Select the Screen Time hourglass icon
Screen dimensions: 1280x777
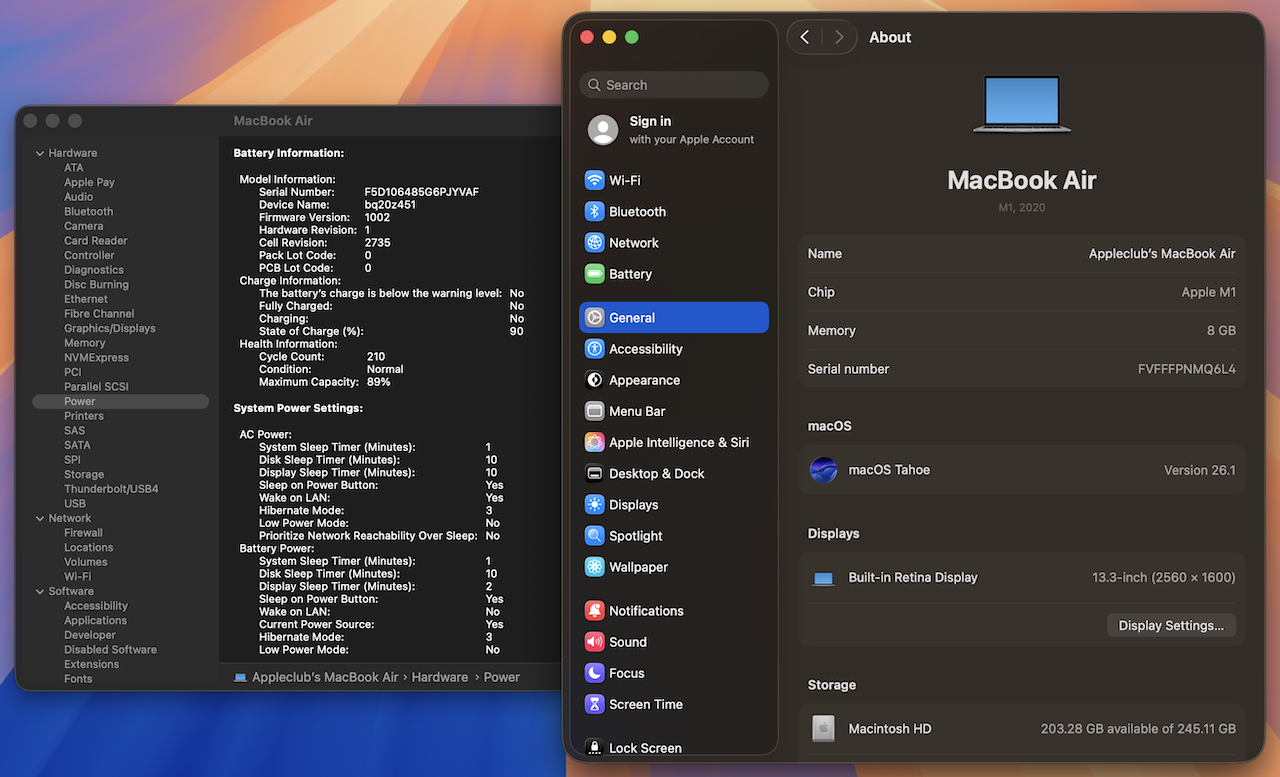(x=595, y=704)
